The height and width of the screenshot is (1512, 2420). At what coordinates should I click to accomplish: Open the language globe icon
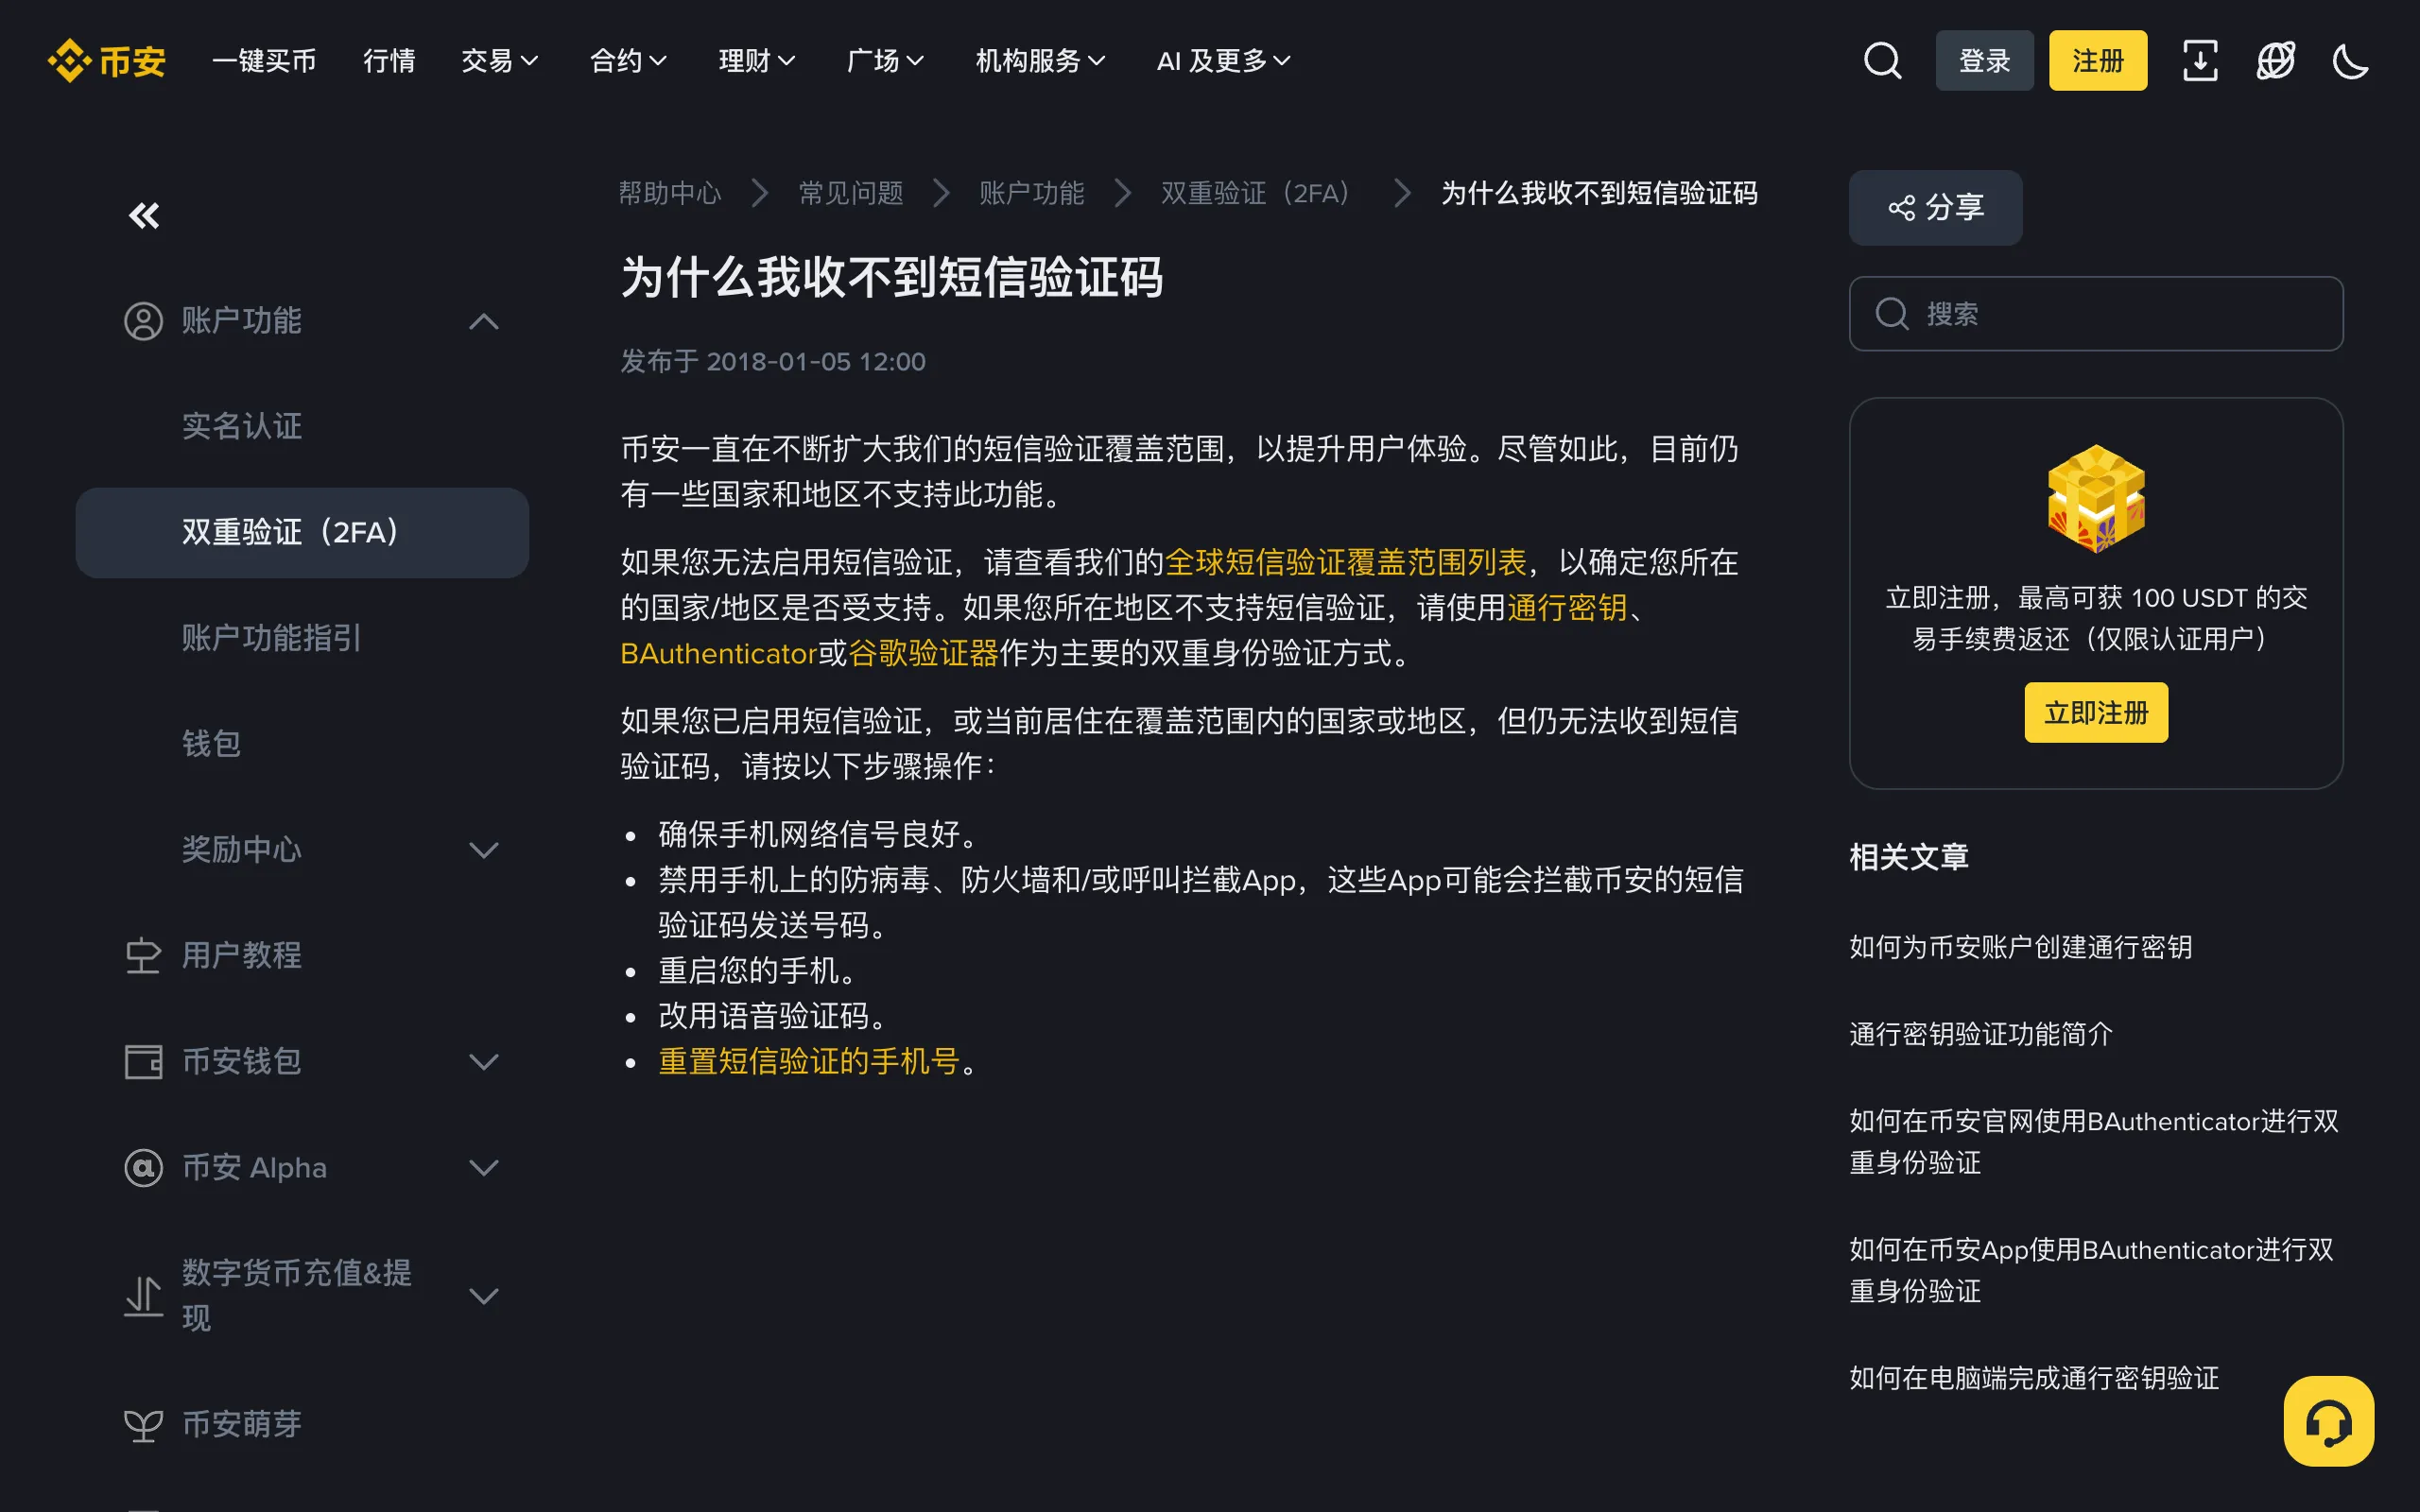pos(2275,61)
